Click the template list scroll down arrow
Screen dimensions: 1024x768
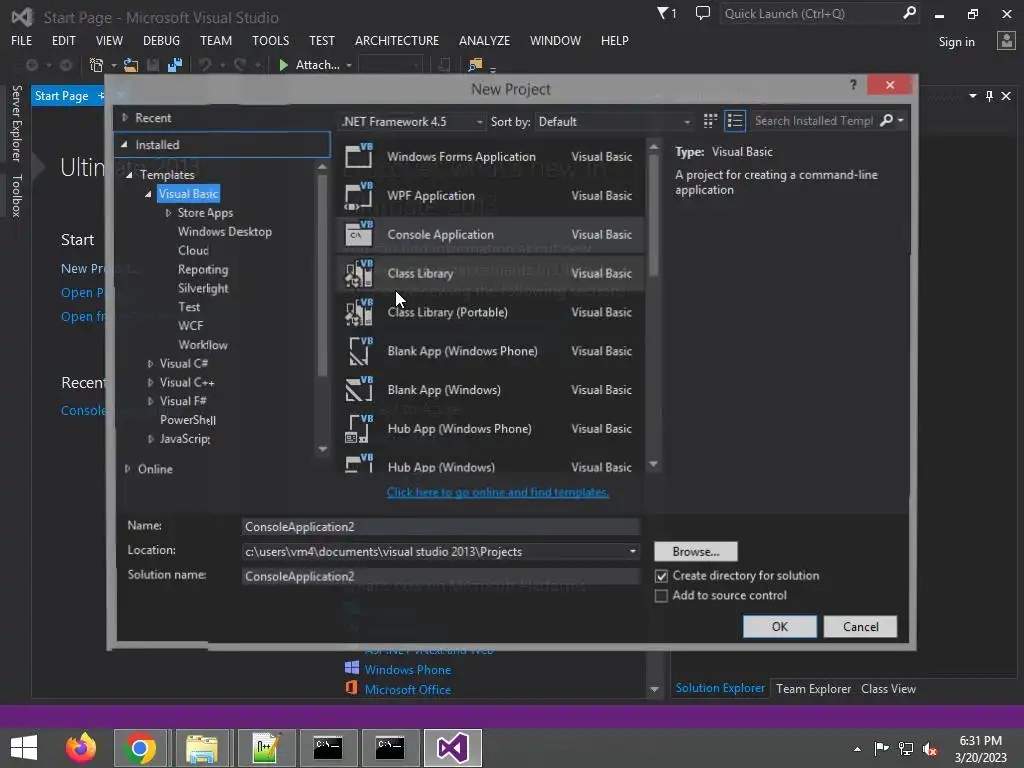click(x=654, y=464)
